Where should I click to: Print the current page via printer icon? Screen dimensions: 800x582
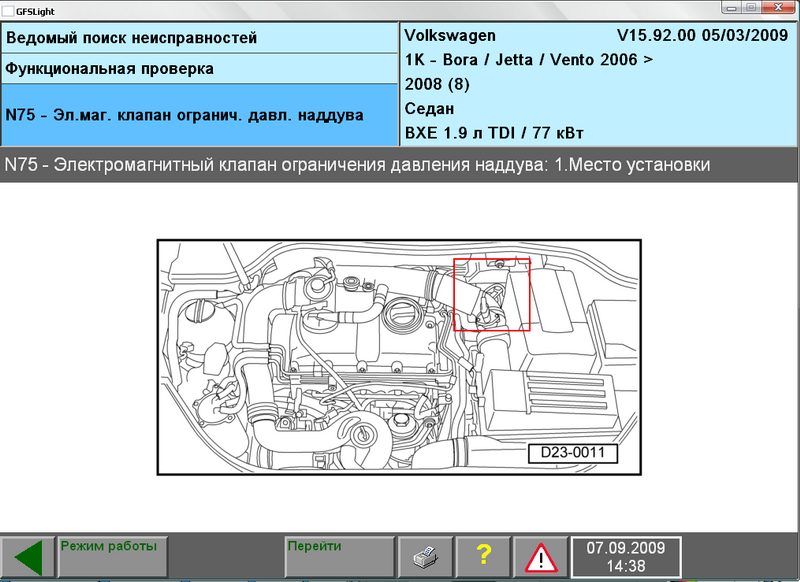(x=424, y=557)
